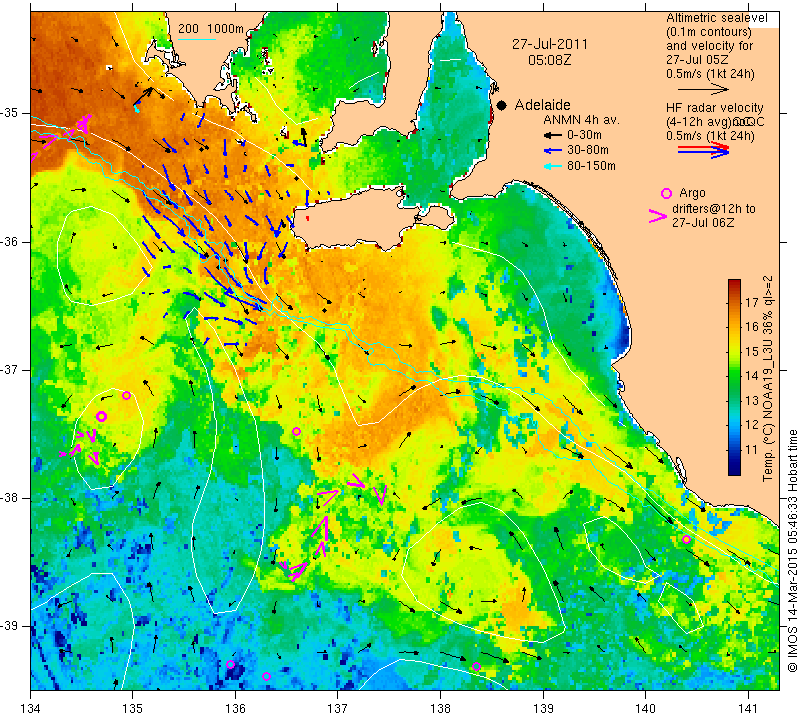800x720 pixels.
Task: Click the black 0-30m legend arrow
Action: [x=552, y=135]
